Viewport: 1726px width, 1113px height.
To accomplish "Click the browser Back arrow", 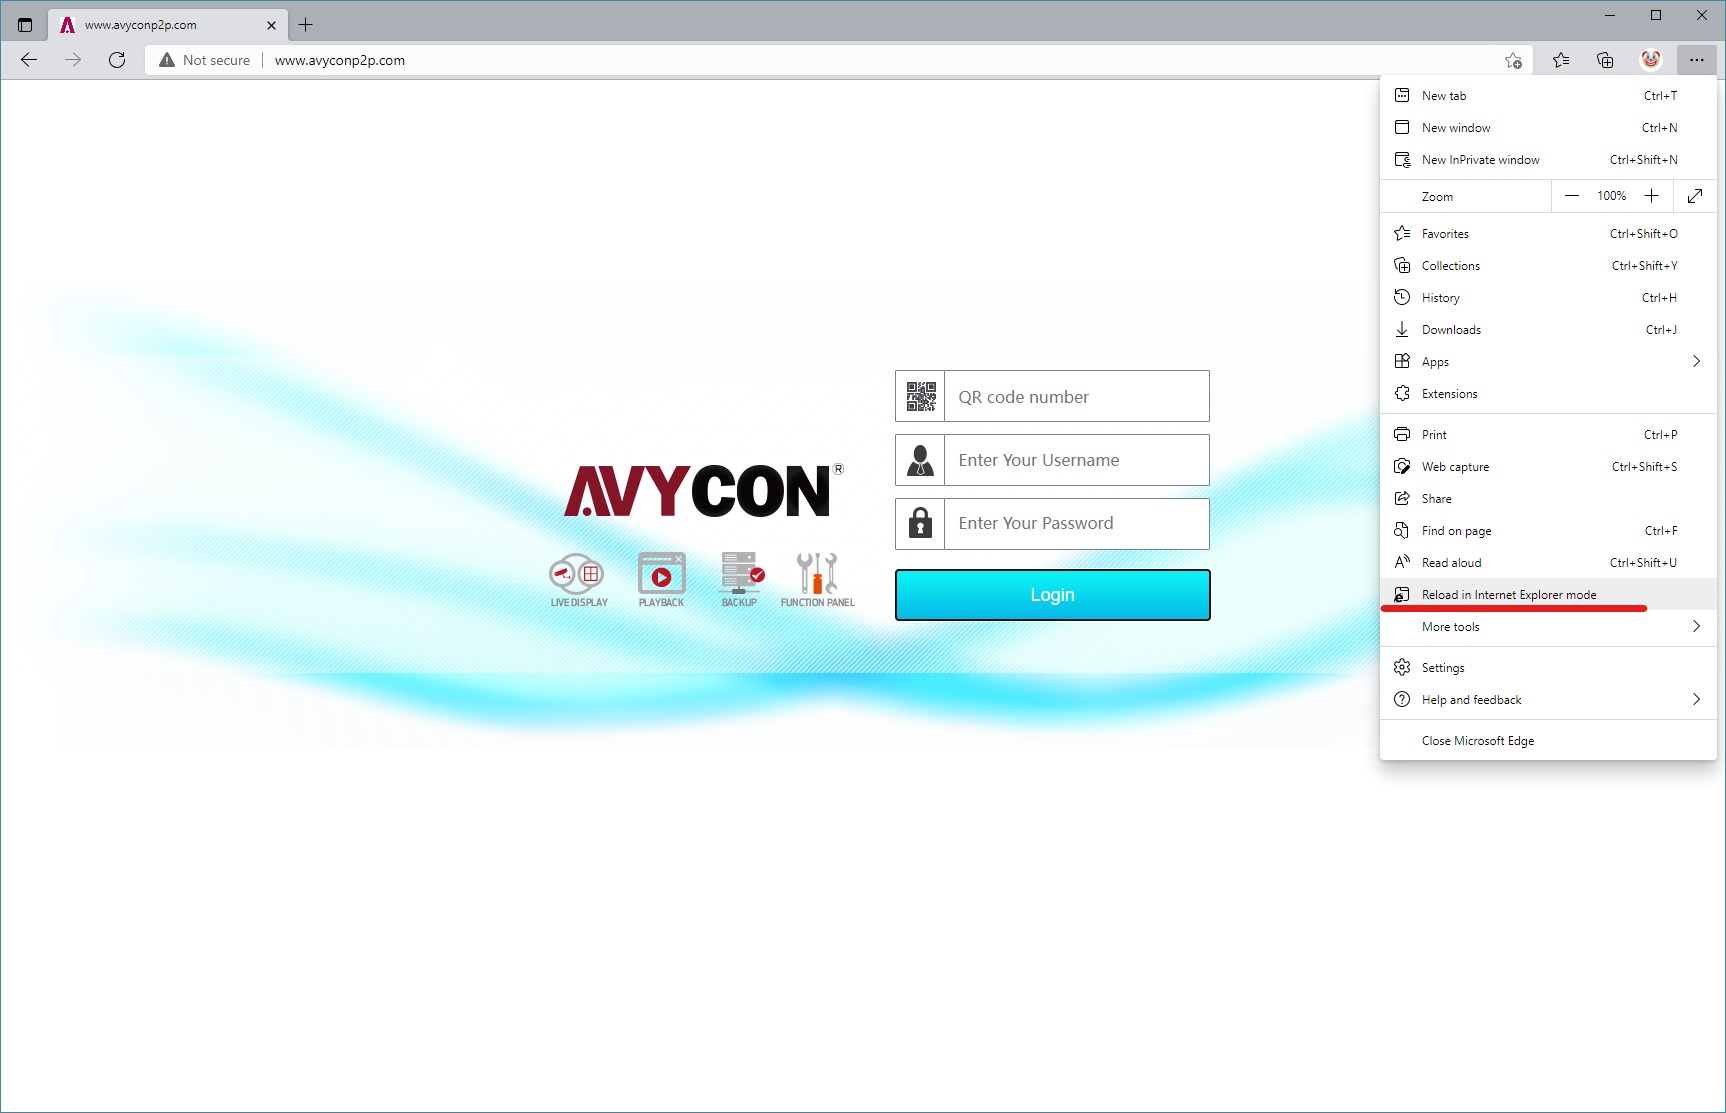I will coord(29,60).
